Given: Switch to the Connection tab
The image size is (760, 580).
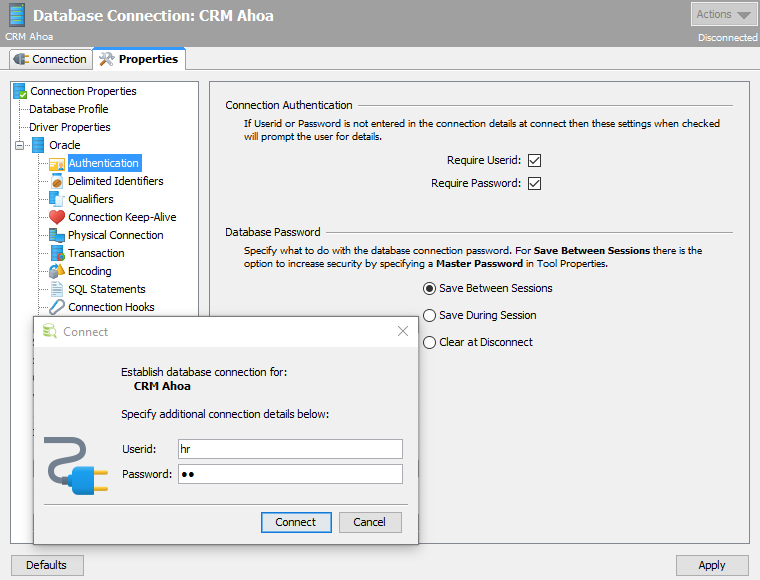Looking at the screenshot, I should coord(50,59).
